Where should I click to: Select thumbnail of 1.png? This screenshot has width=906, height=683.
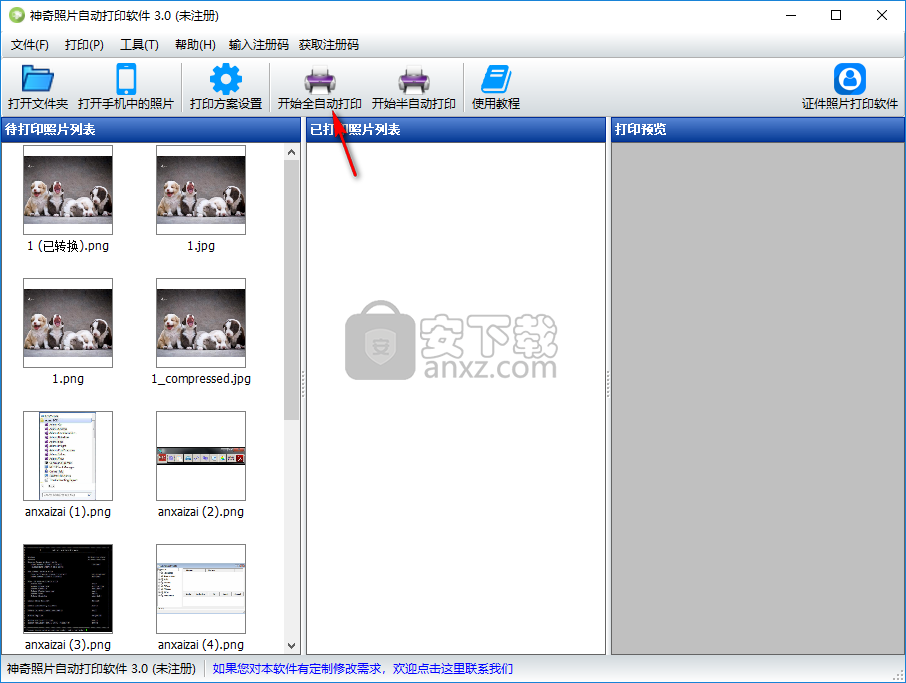click(x=68, y=323)
